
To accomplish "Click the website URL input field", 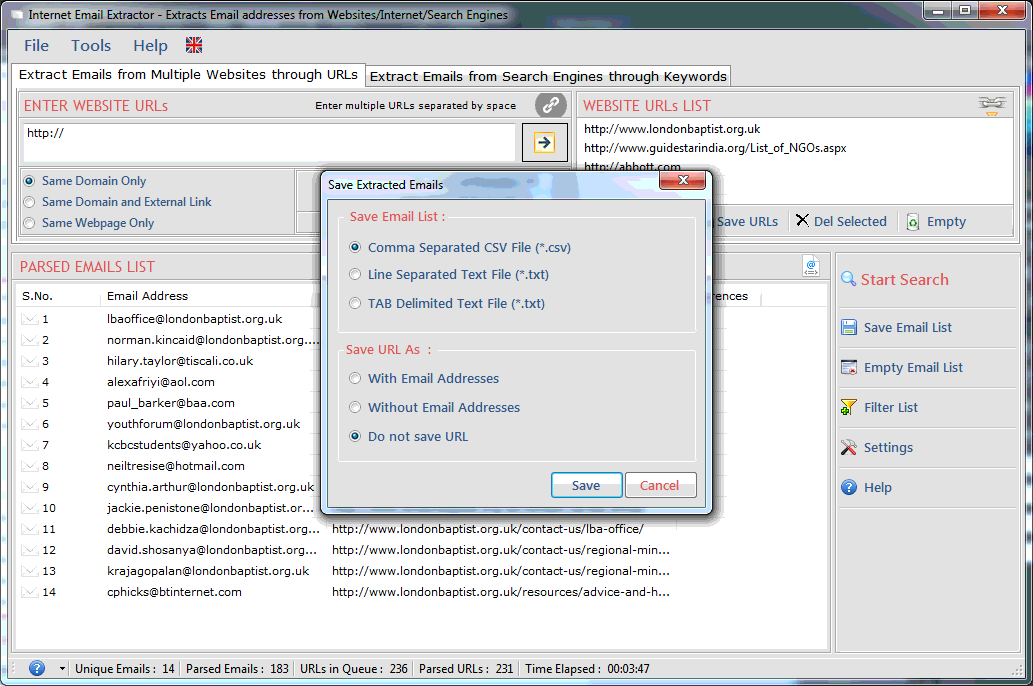I will tap(268, 142).
